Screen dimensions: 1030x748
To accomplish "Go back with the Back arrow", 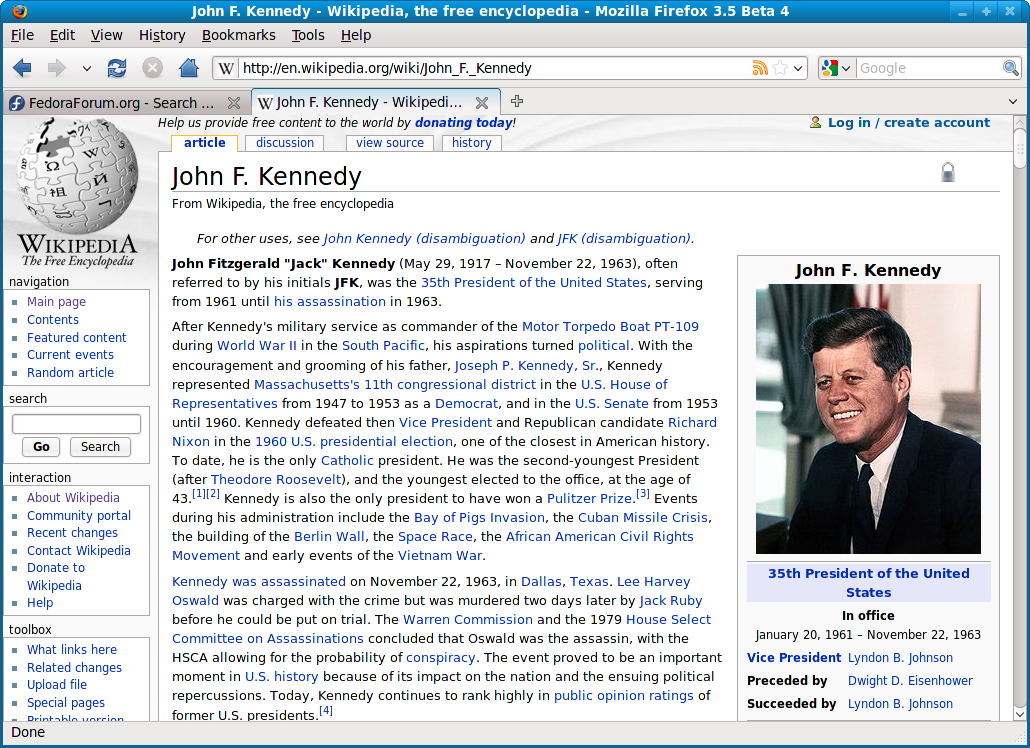I will 22,68.
